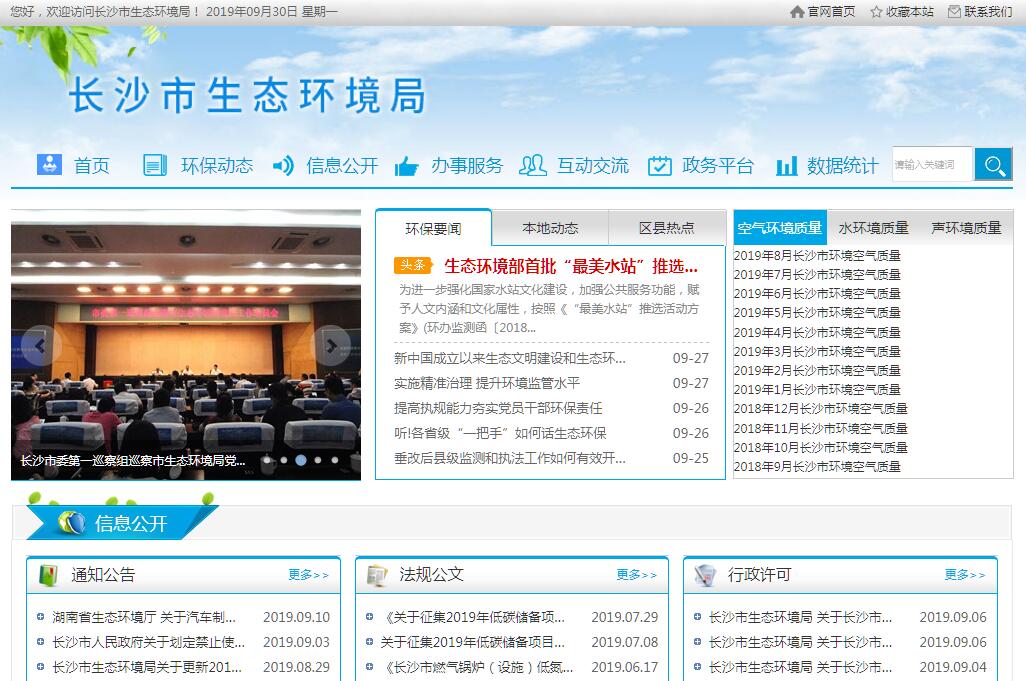Show previous slide with left arrow
Screen dimensions: 1026x681
[41, 345]
